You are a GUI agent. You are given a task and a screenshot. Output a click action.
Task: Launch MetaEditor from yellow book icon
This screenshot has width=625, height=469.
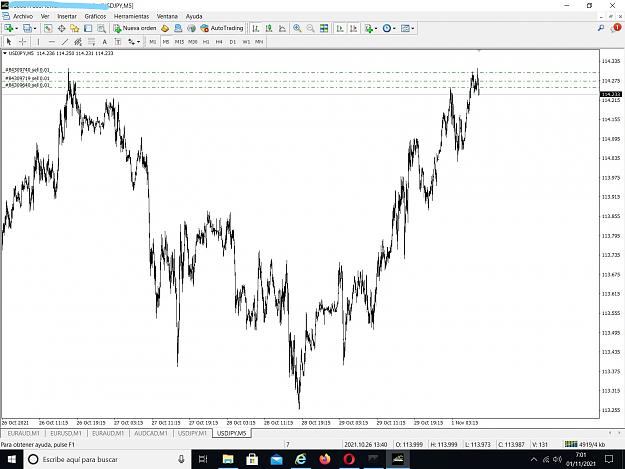point(165,28)
